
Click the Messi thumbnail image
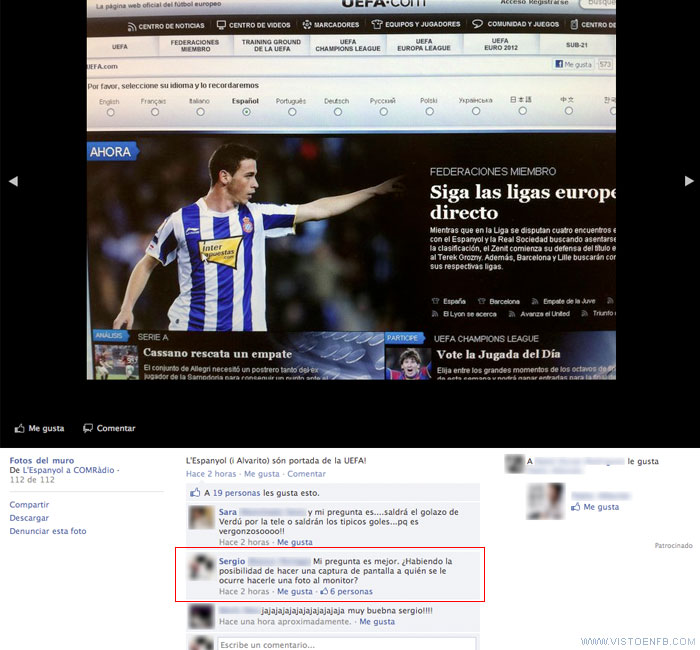408,364
